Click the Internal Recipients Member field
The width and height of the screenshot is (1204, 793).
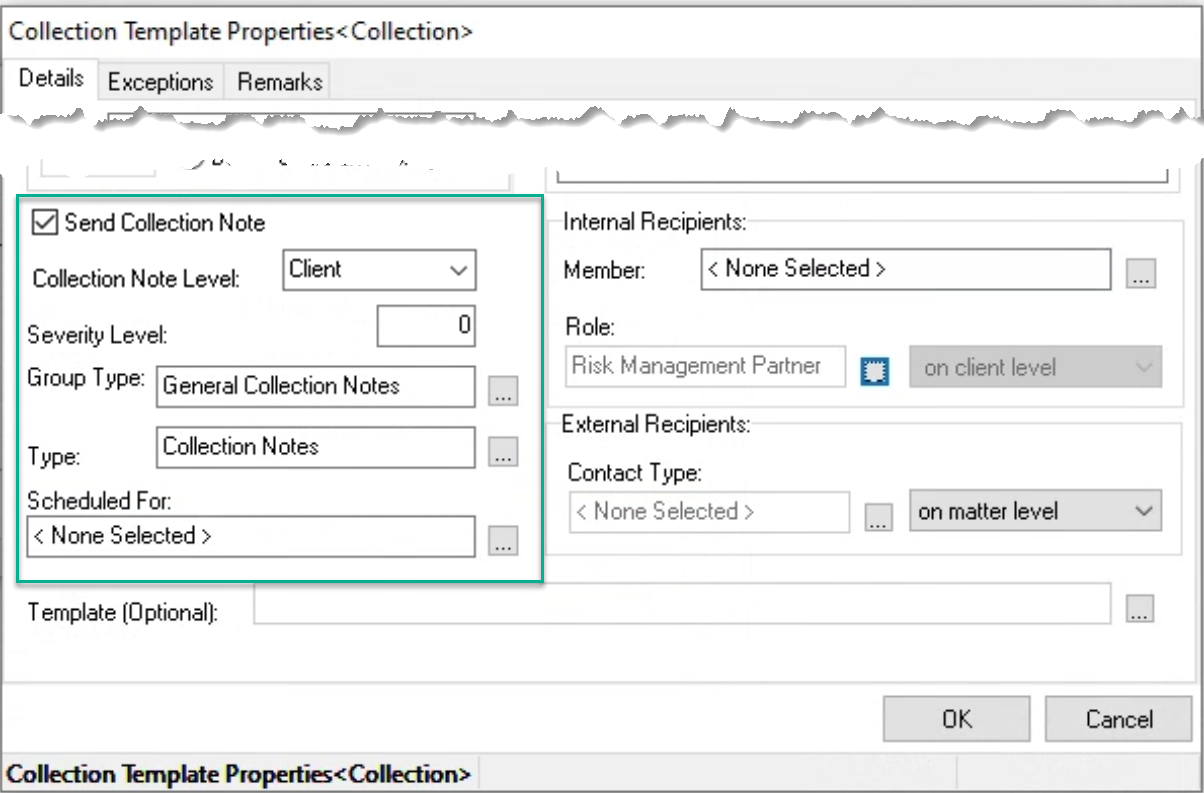(906, 269)
